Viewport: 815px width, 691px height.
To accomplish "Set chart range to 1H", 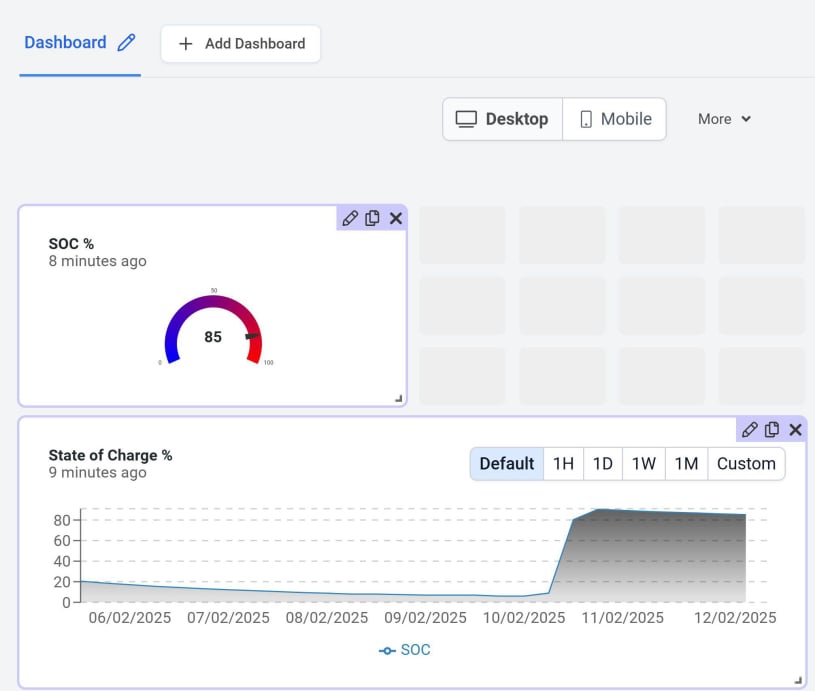I will point(564,464).
